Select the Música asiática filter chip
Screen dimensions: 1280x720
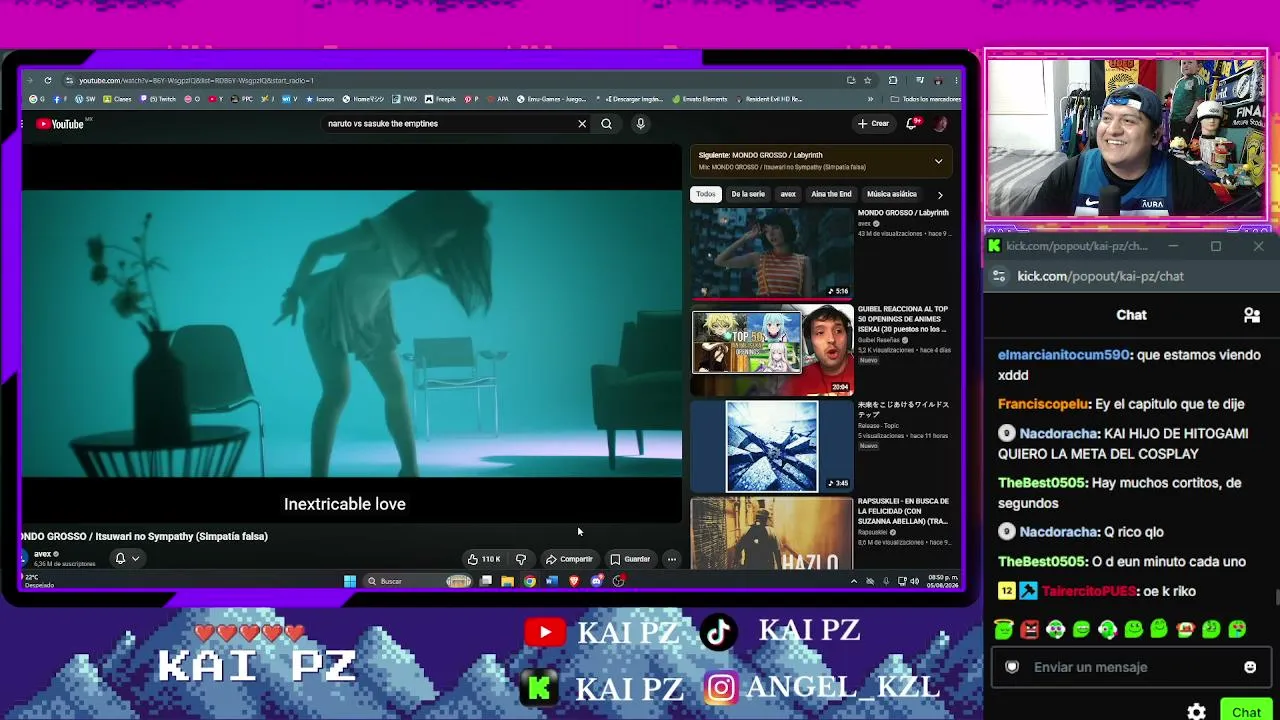pyautogui.click(x=892, y=194)
